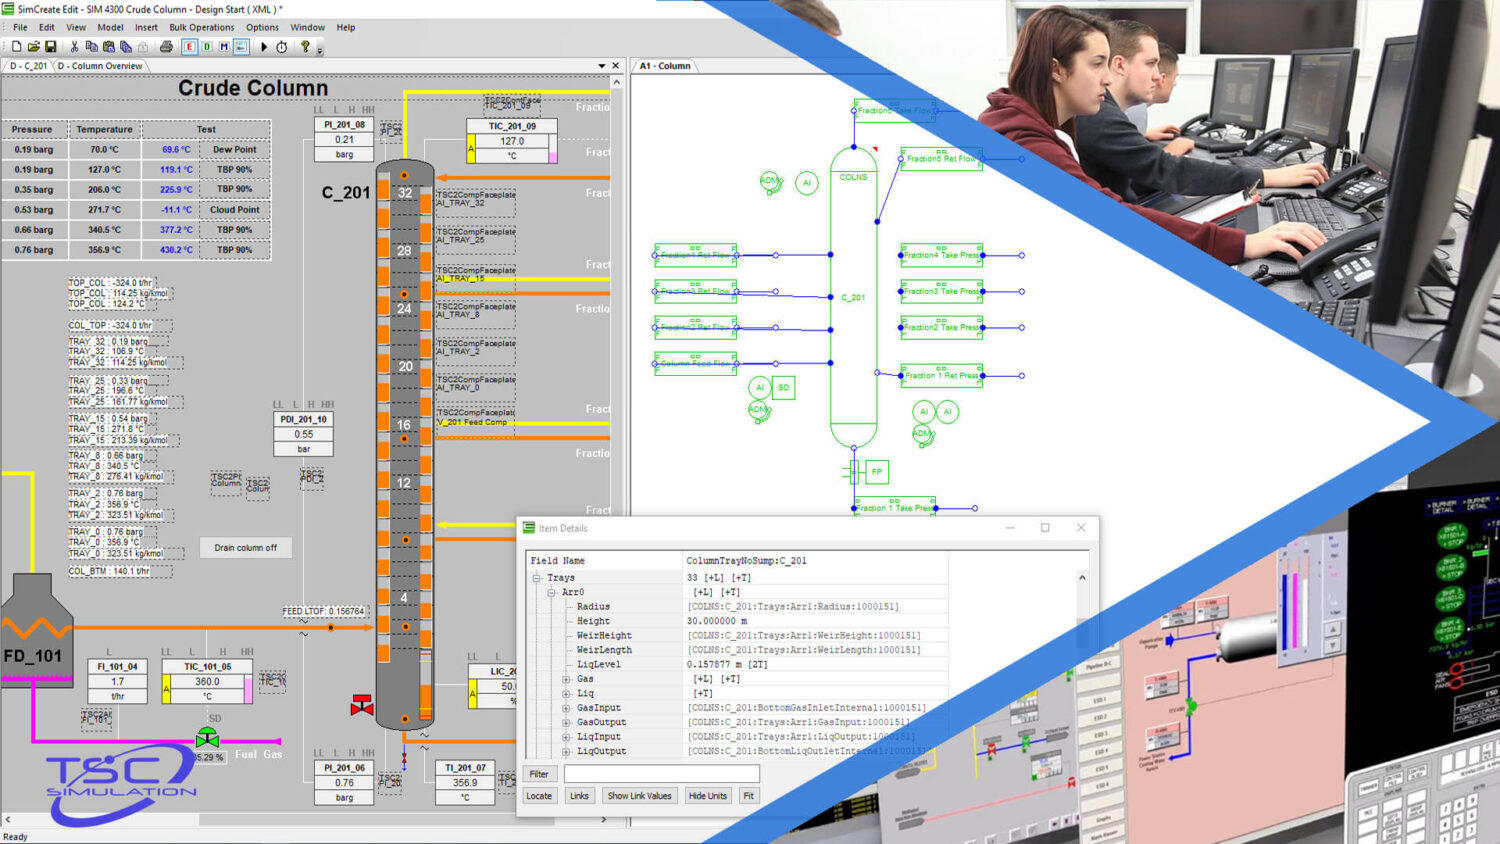Collapse the Arr0 tree node
Image resolution: width=1500 pixels, height=844 pixels.
point(551,592)
